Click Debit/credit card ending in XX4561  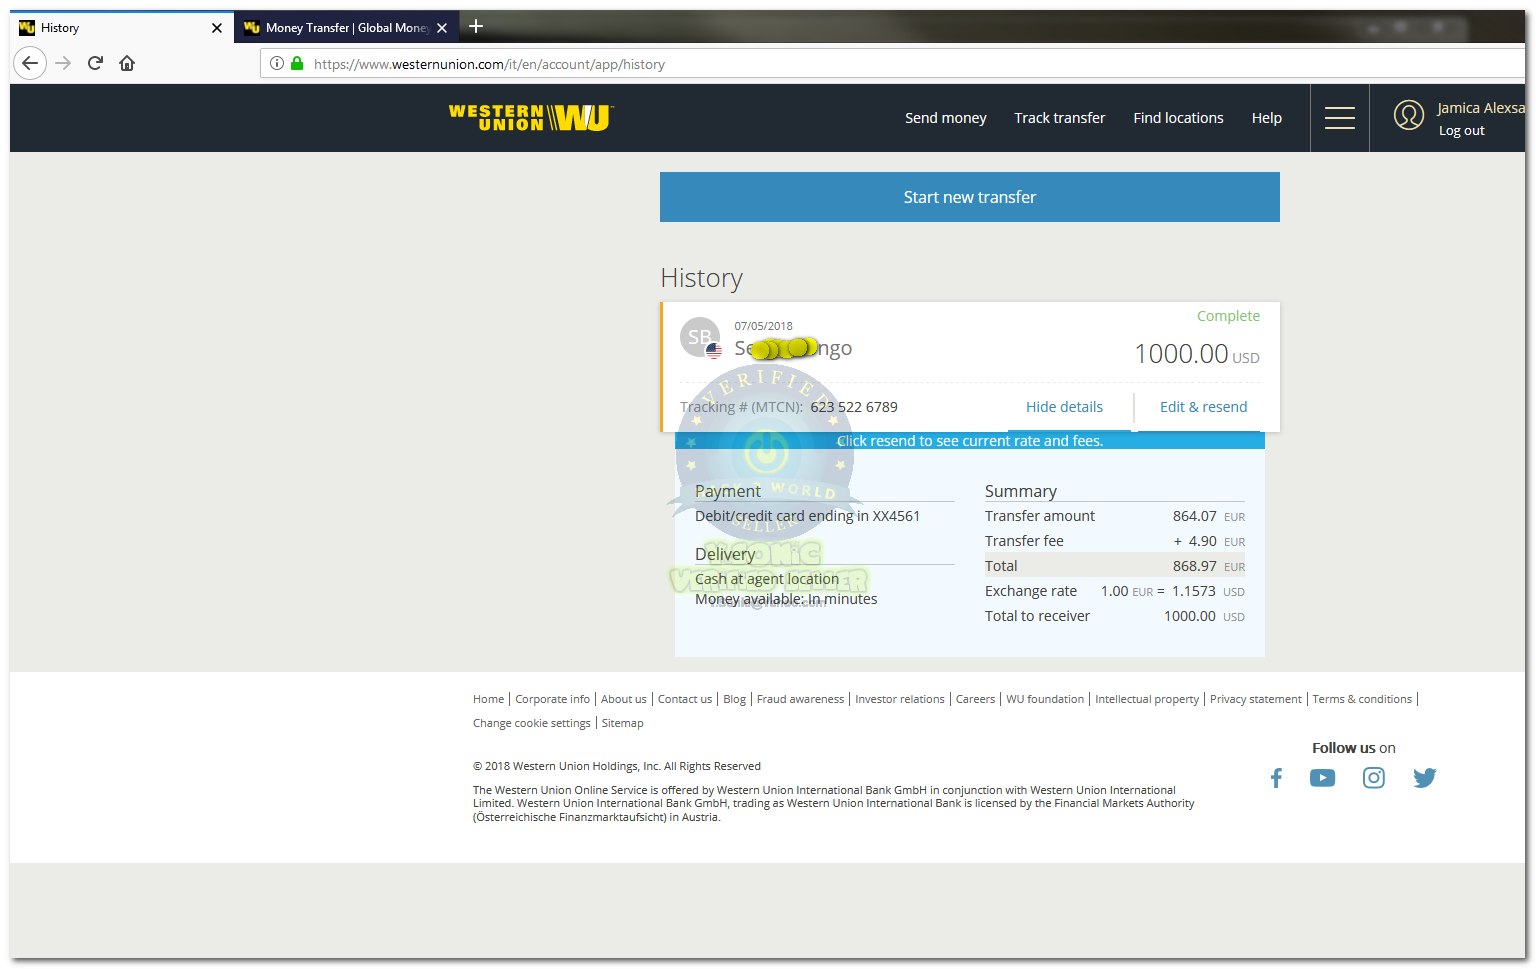[x=807, y=516]
